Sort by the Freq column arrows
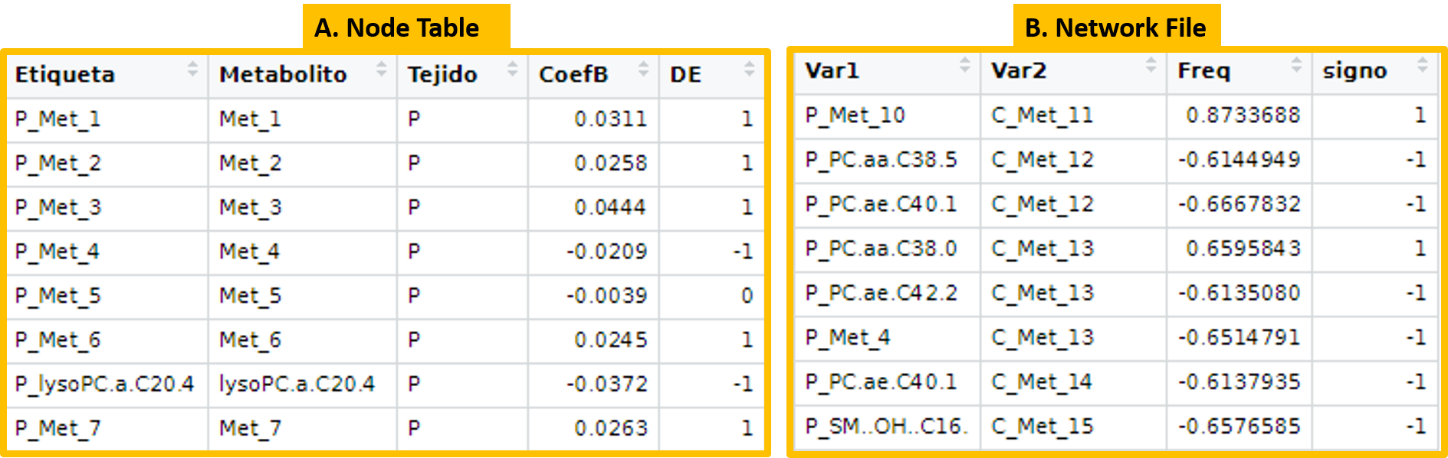This screenshot has width=1448, height=458. point(1297,68)
